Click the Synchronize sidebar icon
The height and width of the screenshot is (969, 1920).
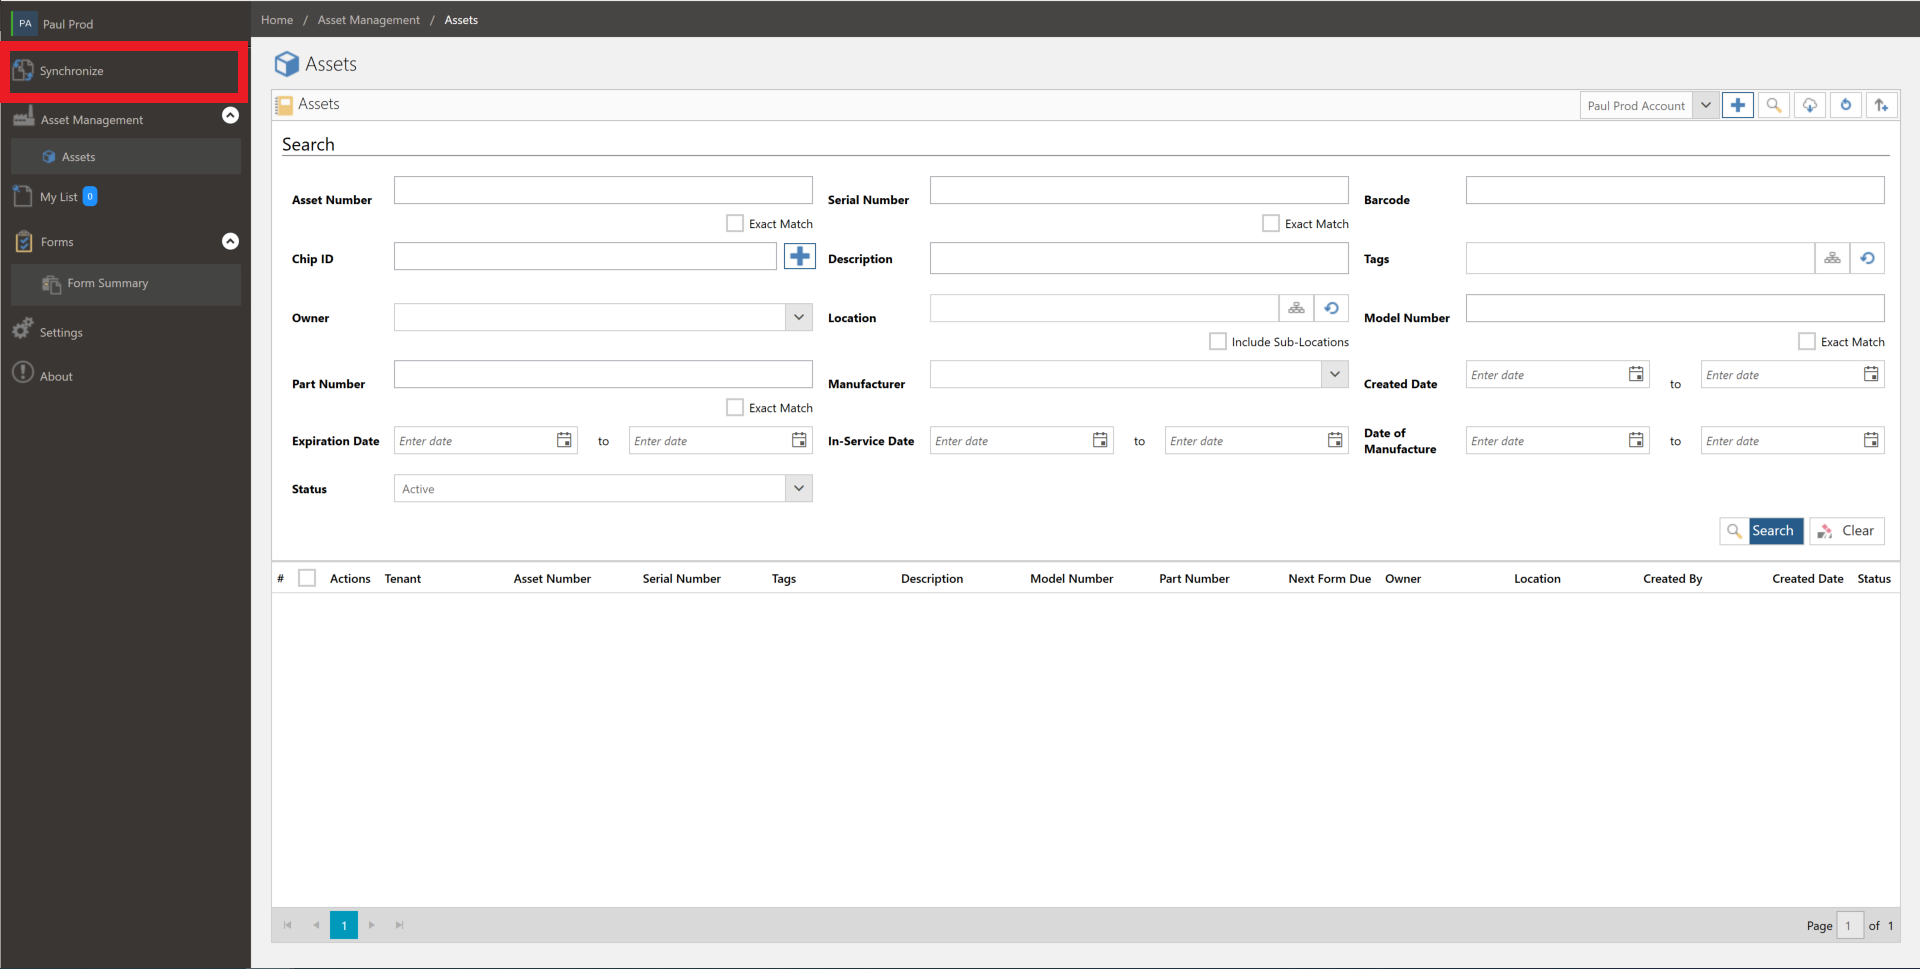(23, 70)
